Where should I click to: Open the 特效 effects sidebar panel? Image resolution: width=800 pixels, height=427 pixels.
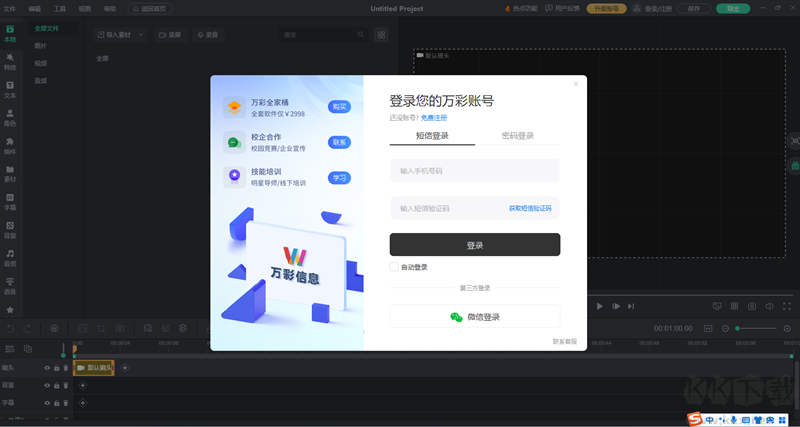coord(10,62)
